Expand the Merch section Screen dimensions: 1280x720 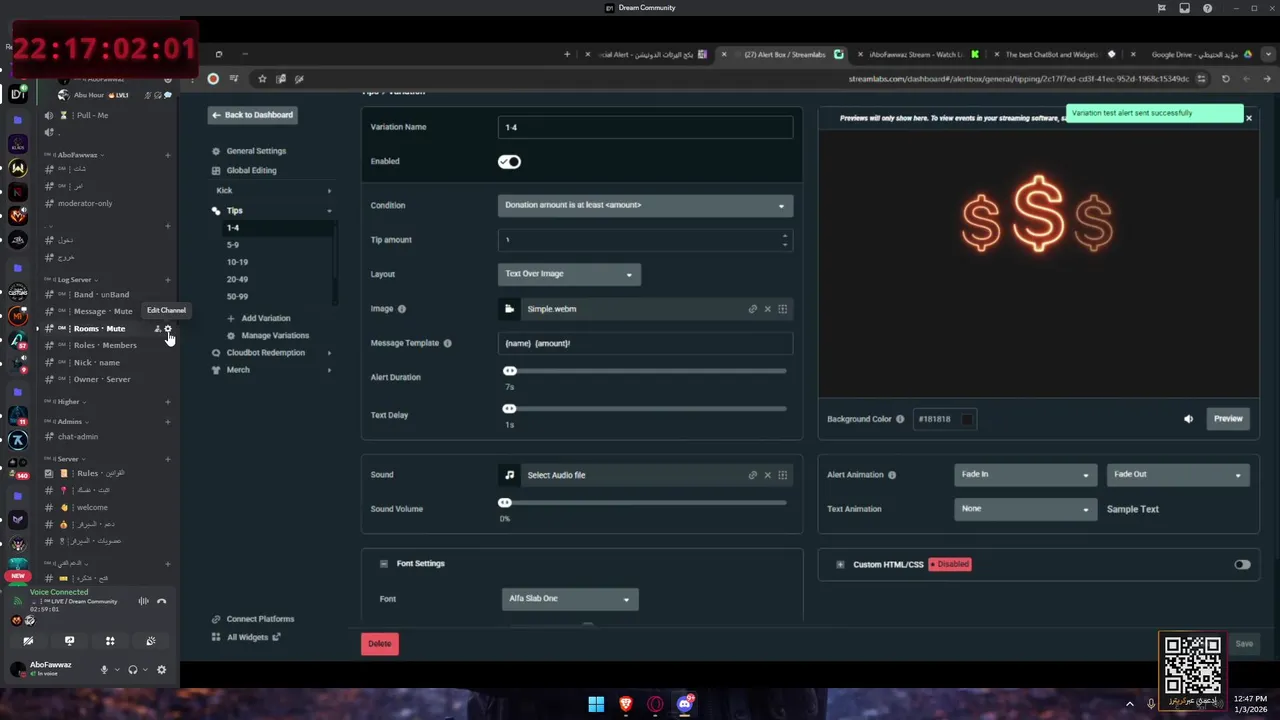[x=273, y=370]
